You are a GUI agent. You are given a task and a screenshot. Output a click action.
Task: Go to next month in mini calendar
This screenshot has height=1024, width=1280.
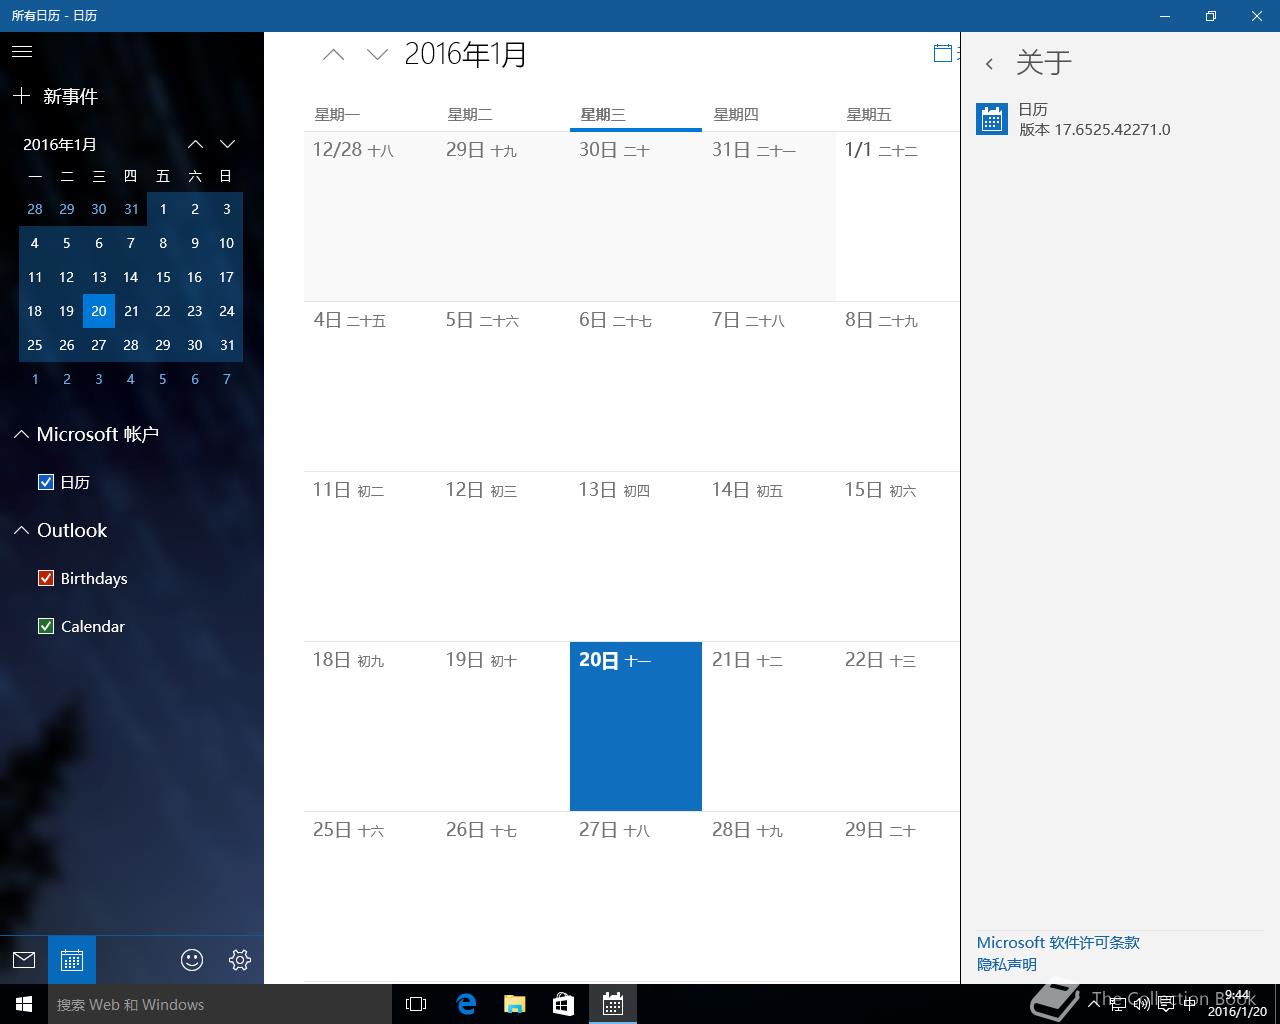[x=228, y=144]
